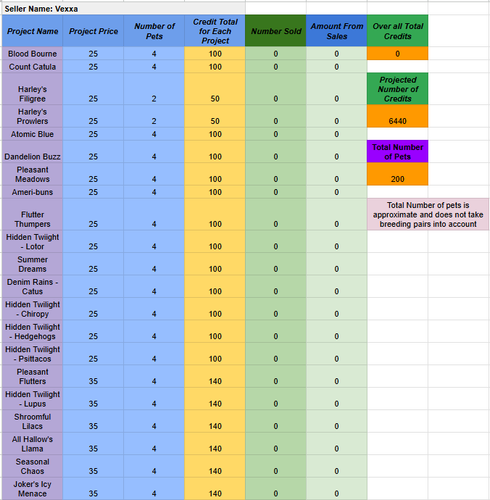
Task: Click credit total for Shroomful Lilacs
Action: (215, 421)
